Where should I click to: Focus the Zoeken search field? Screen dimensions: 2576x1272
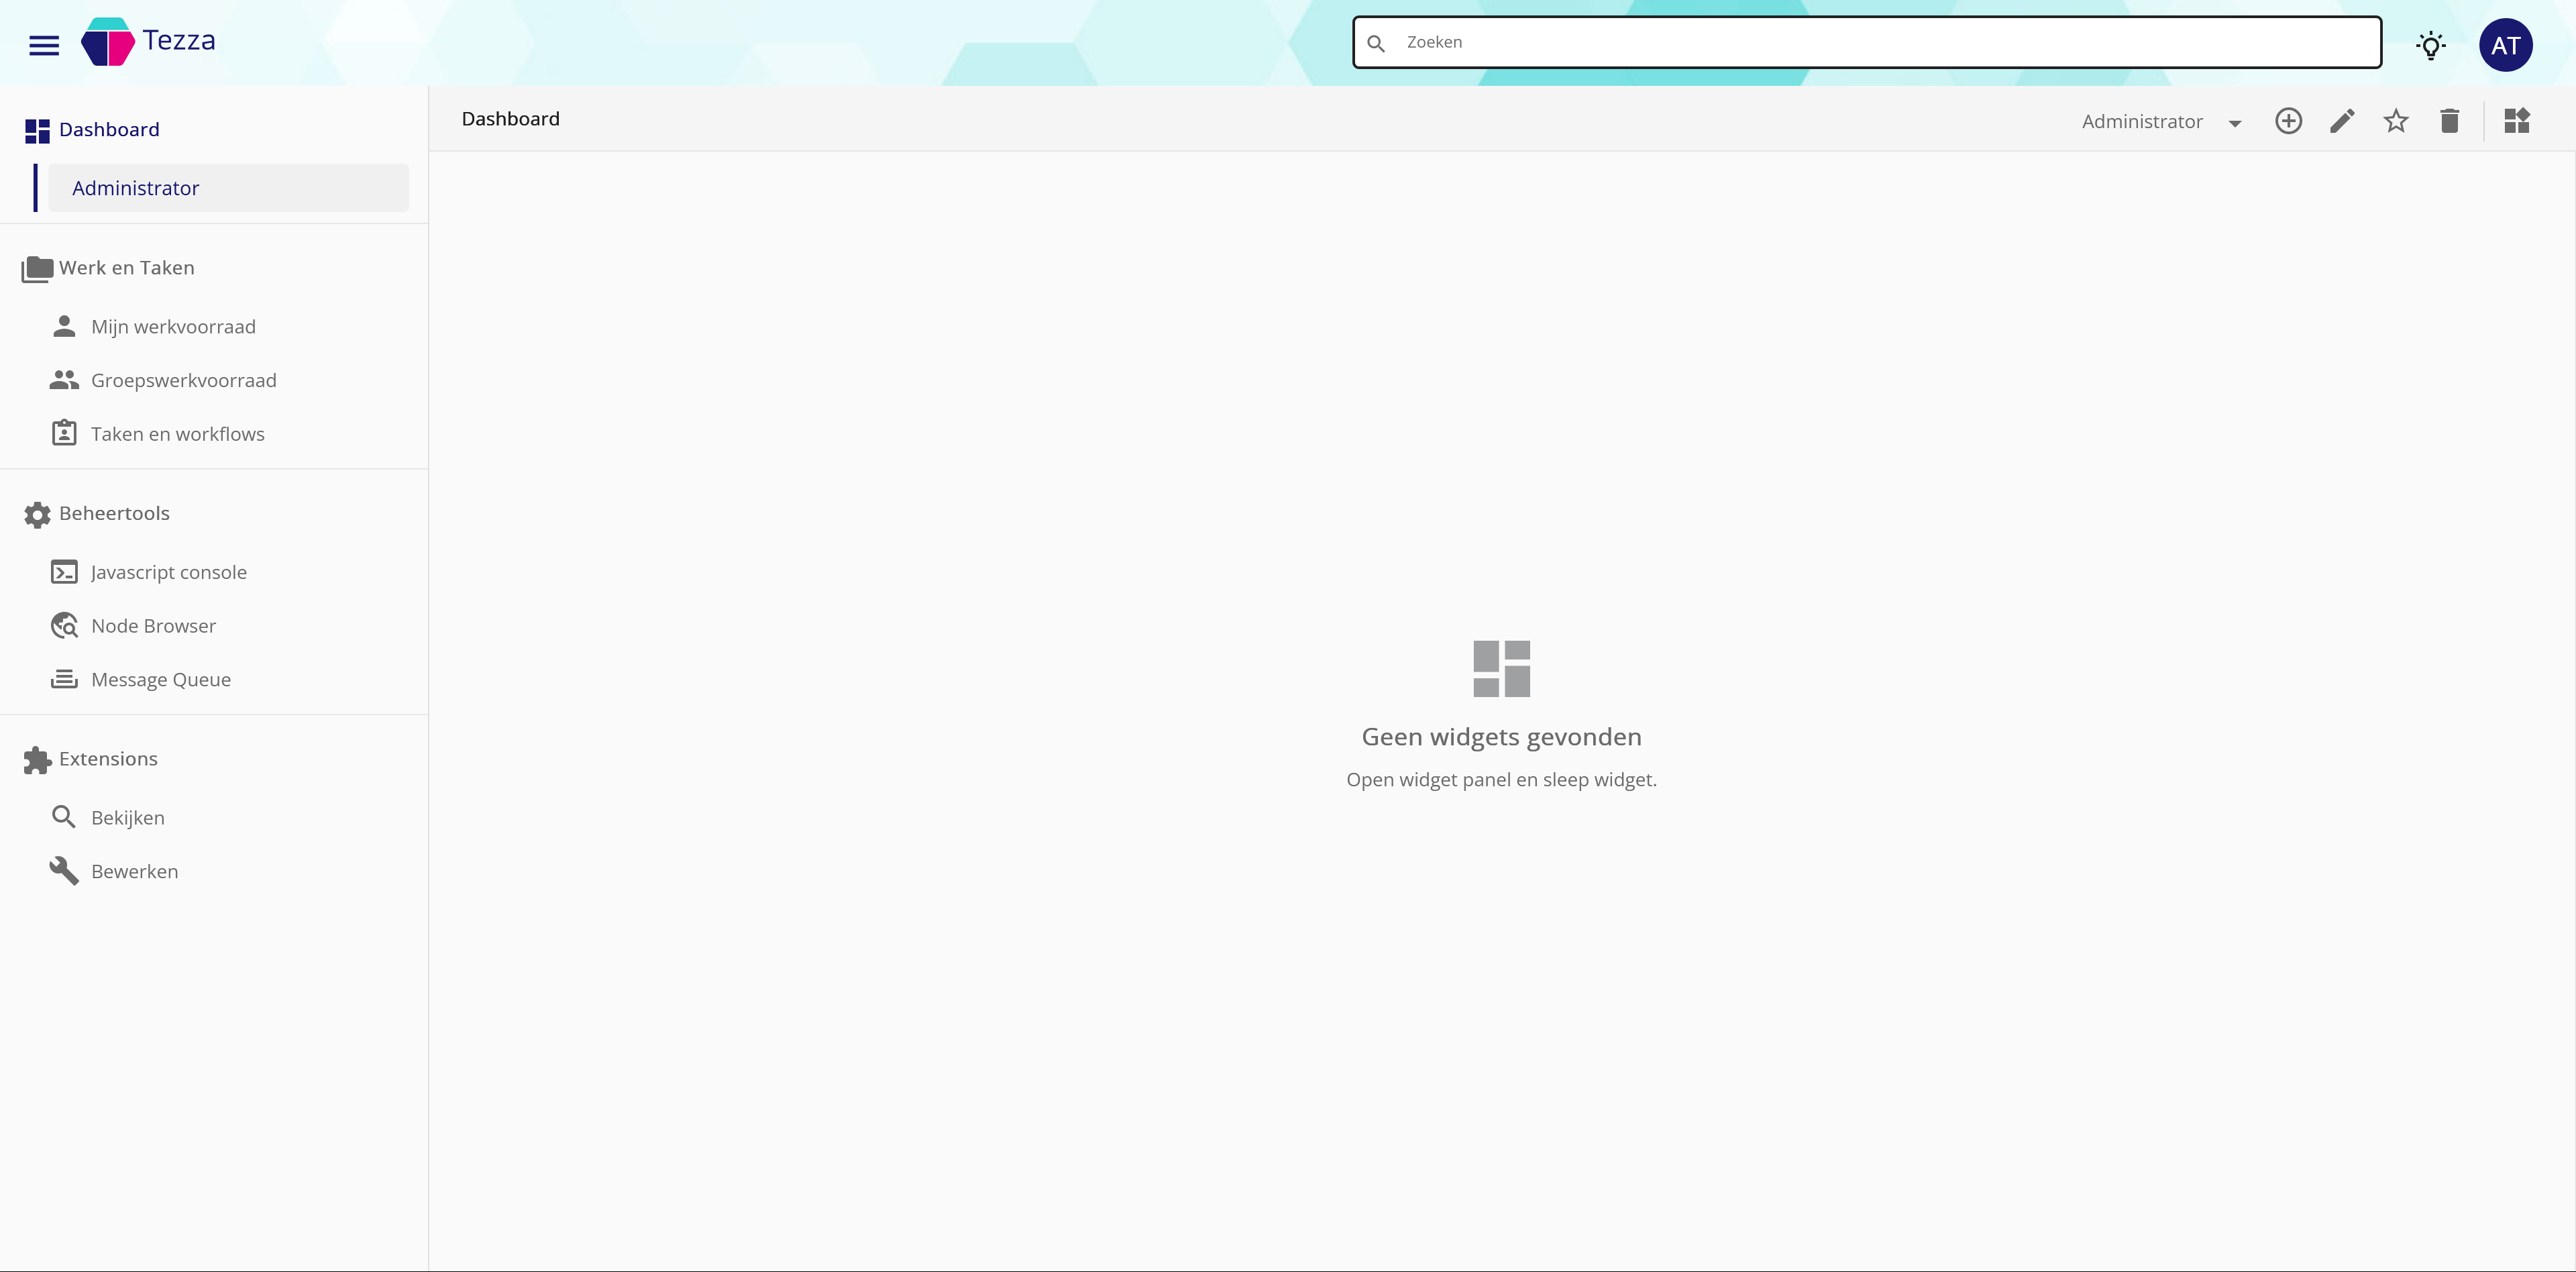(1867, 42)
